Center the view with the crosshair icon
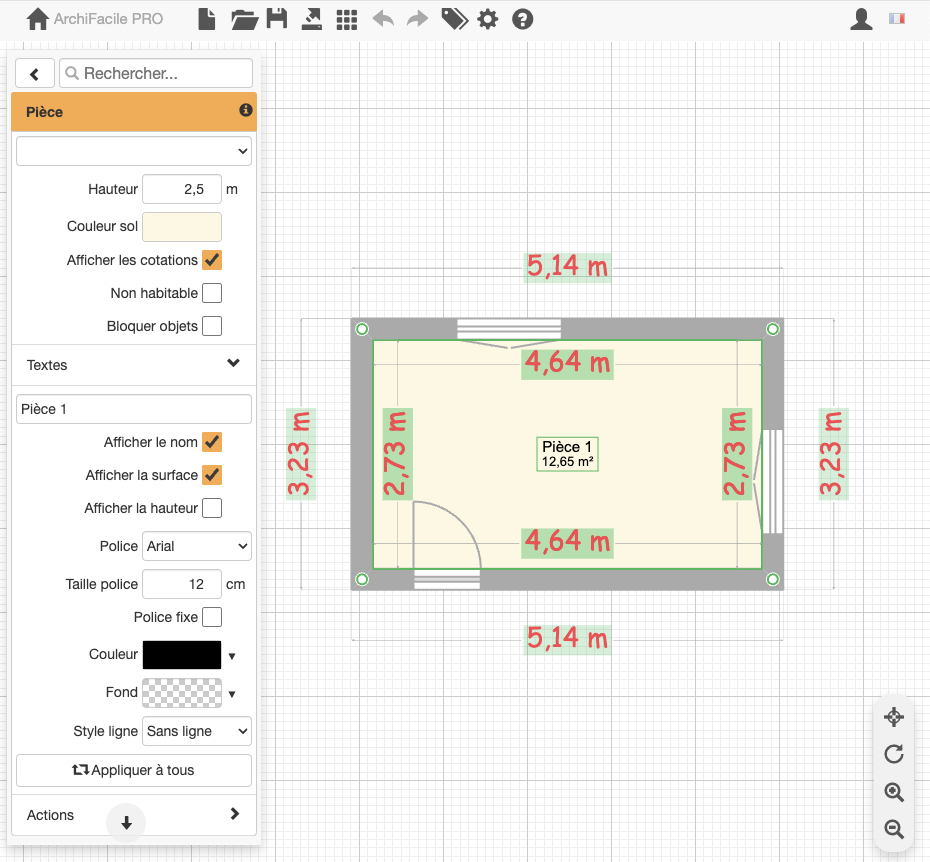Screen dimensions: 930x862 click(894, 717)
